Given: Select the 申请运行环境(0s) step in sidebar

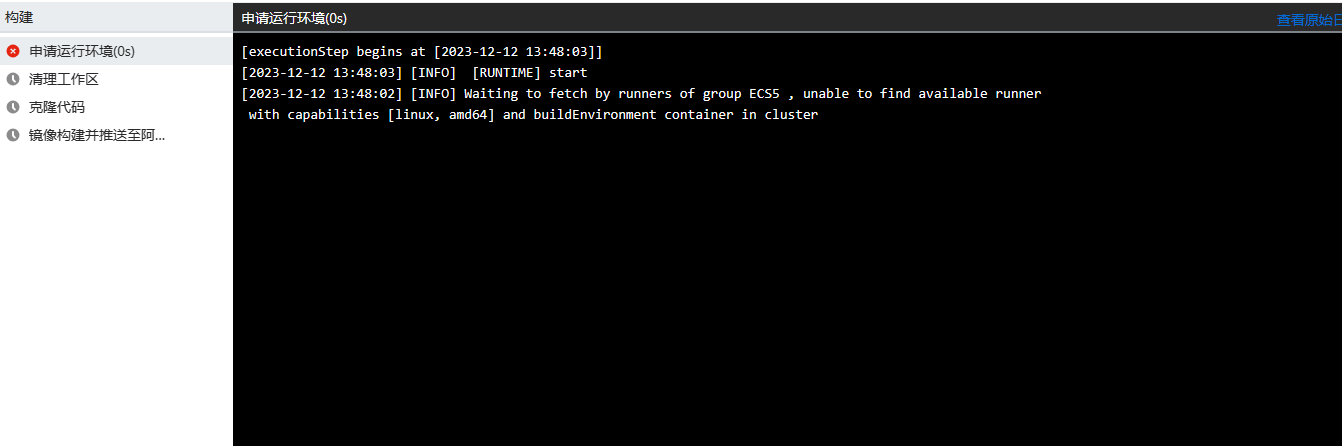Looking at the screenshot, I should coord(116,51).
